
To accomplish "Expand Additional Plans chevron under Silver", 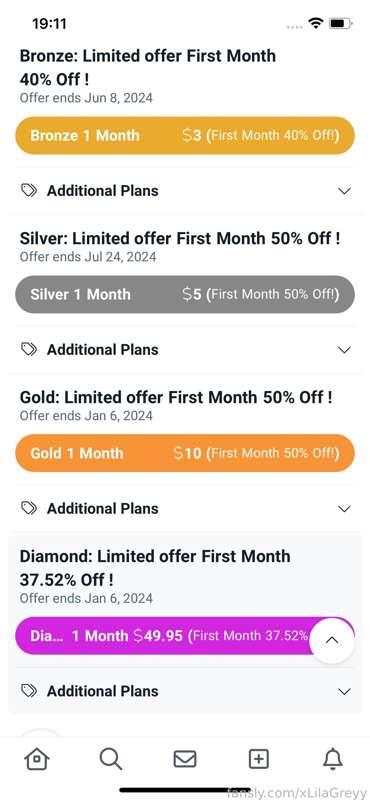I will pos(344,349).
